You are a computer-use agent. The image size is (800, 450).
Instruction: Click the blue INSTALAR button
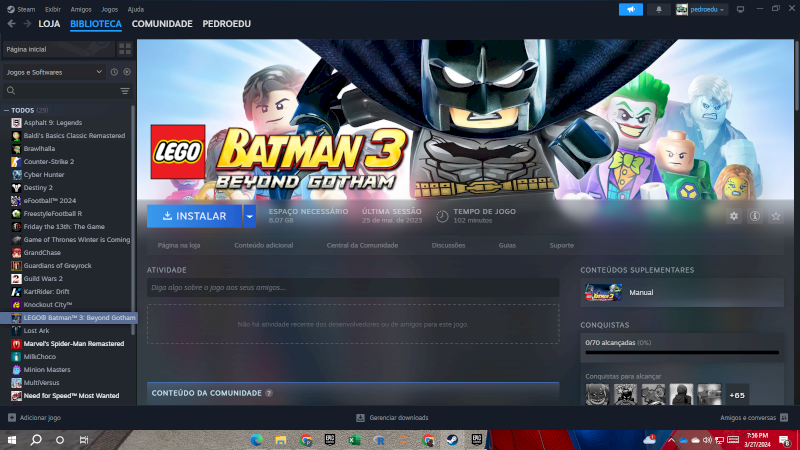coord(194,216)
